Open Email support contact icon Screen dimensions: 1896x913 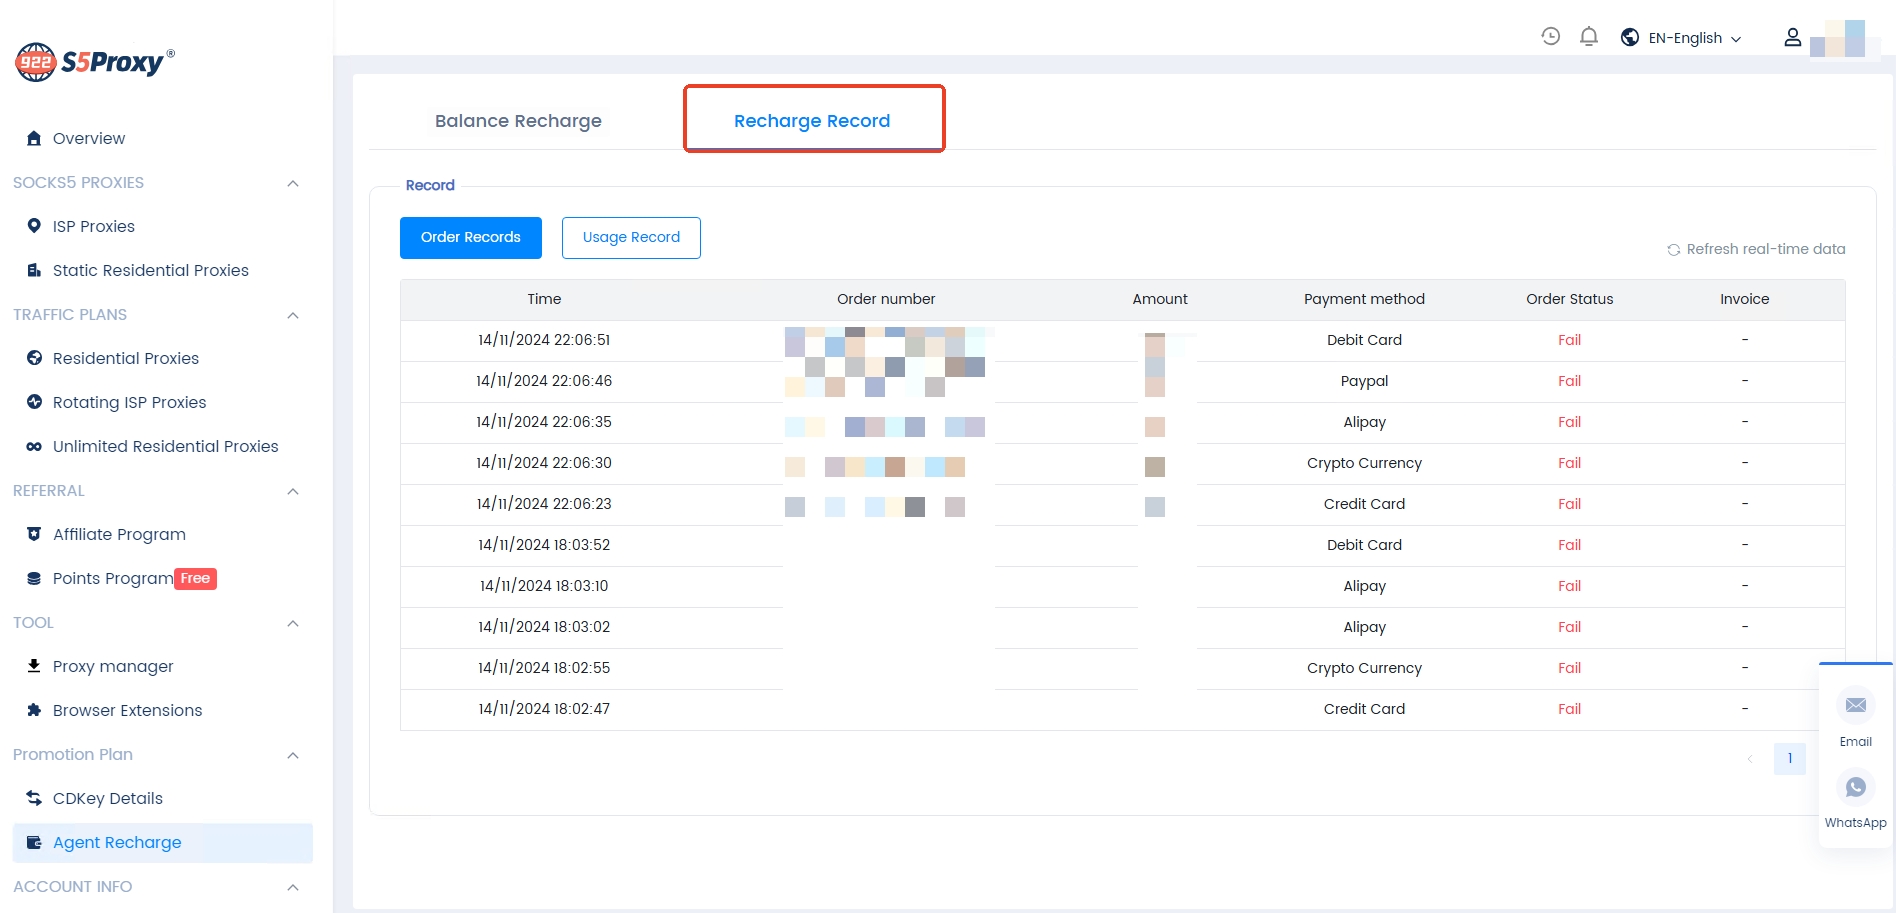click(1855, 706)
